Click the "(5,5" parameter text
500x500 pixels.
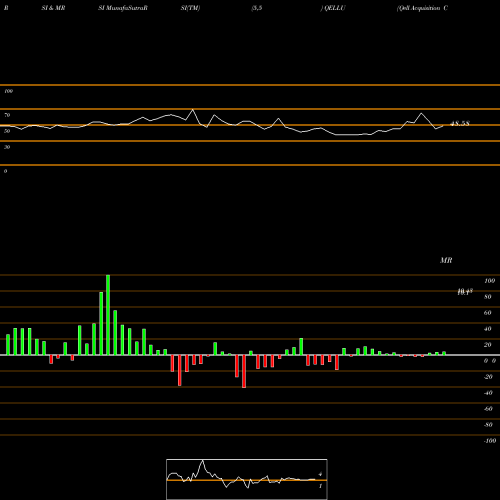coord(257,8)
